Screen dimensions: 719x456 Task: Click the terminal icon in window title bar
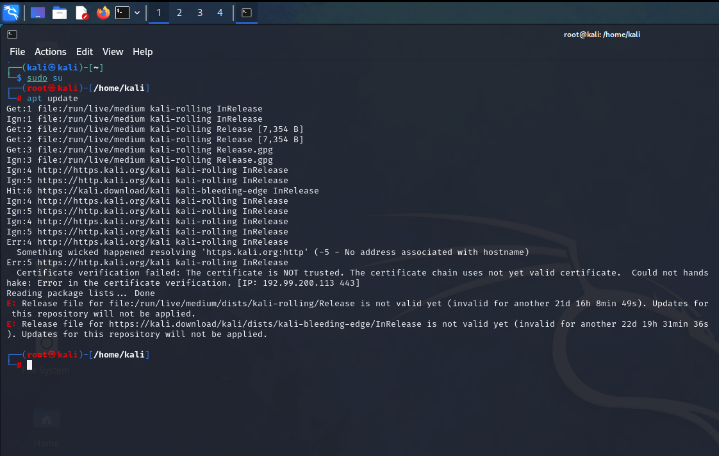(x=13, y=35)
